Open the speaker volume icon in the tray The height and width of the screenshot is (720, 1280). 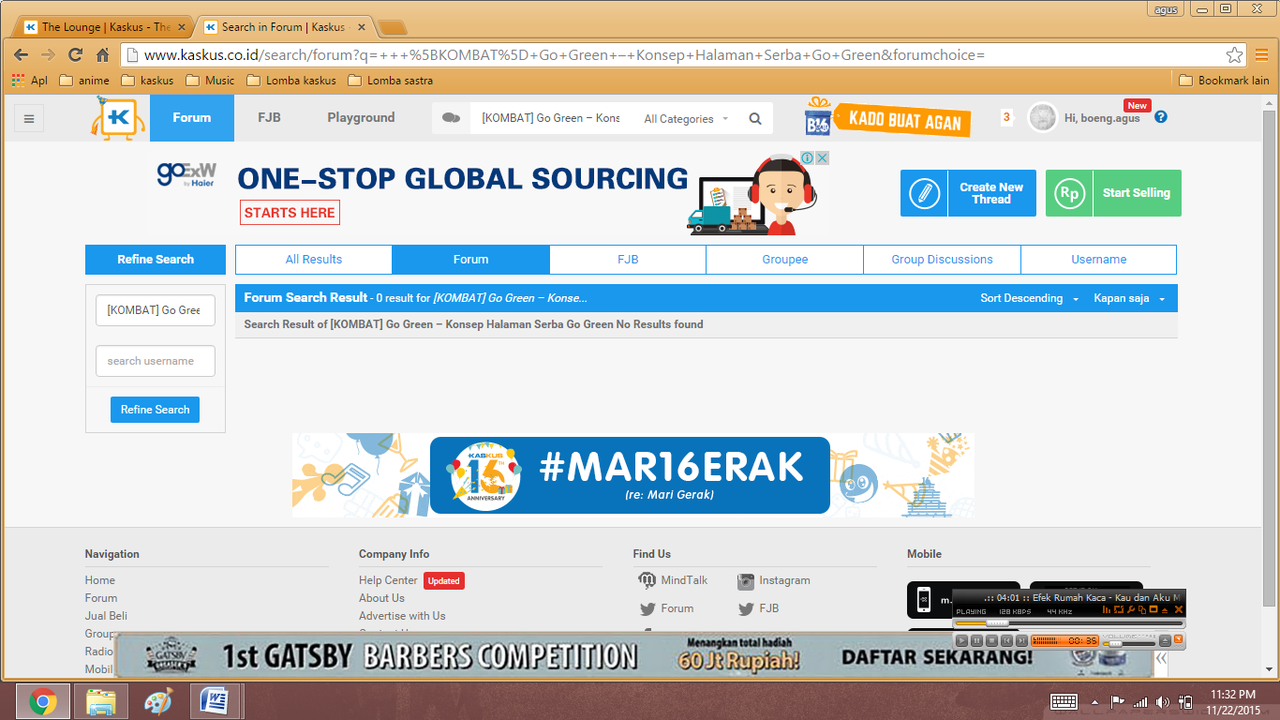tap(1161, 702)
